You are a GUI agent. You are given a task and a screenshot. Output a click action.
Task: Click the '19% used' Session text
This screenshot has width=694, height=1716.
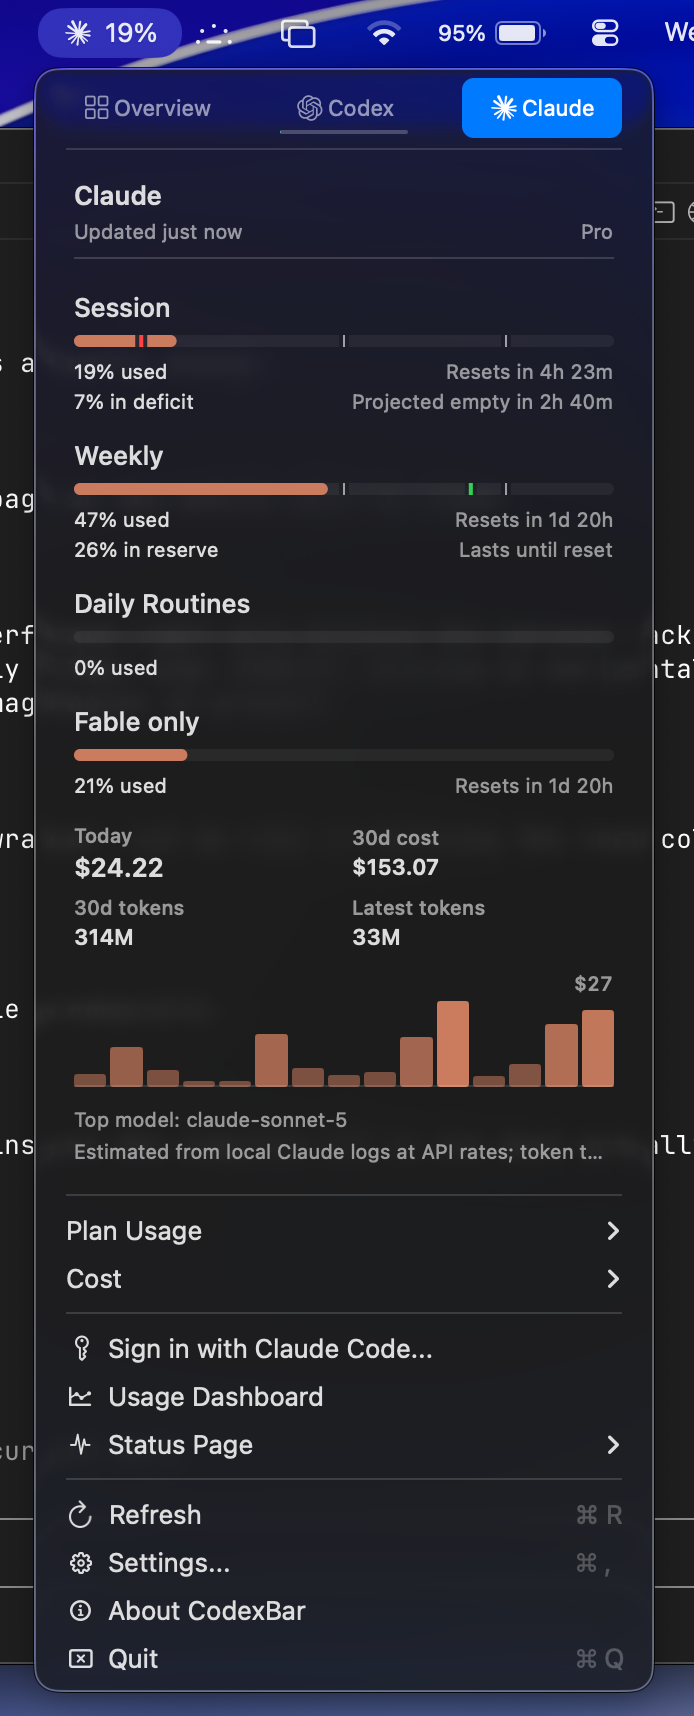(x=120, y=372)
